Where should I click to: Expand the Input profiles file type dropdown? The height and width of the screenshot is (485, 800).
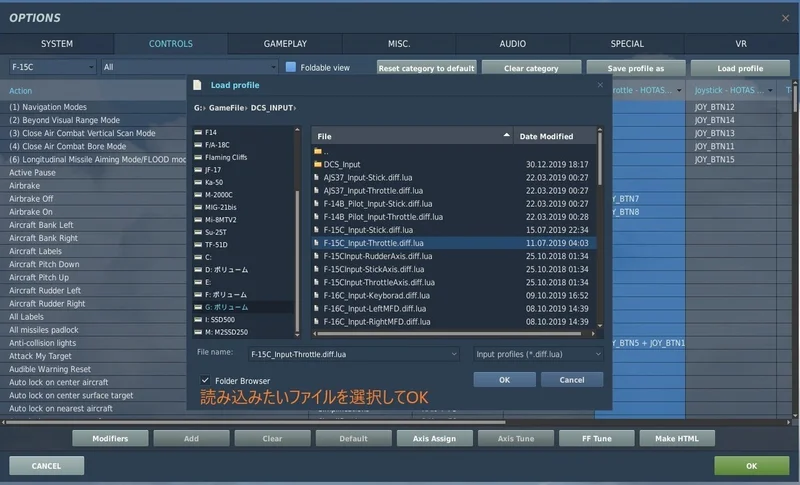[x=598, y=354]
